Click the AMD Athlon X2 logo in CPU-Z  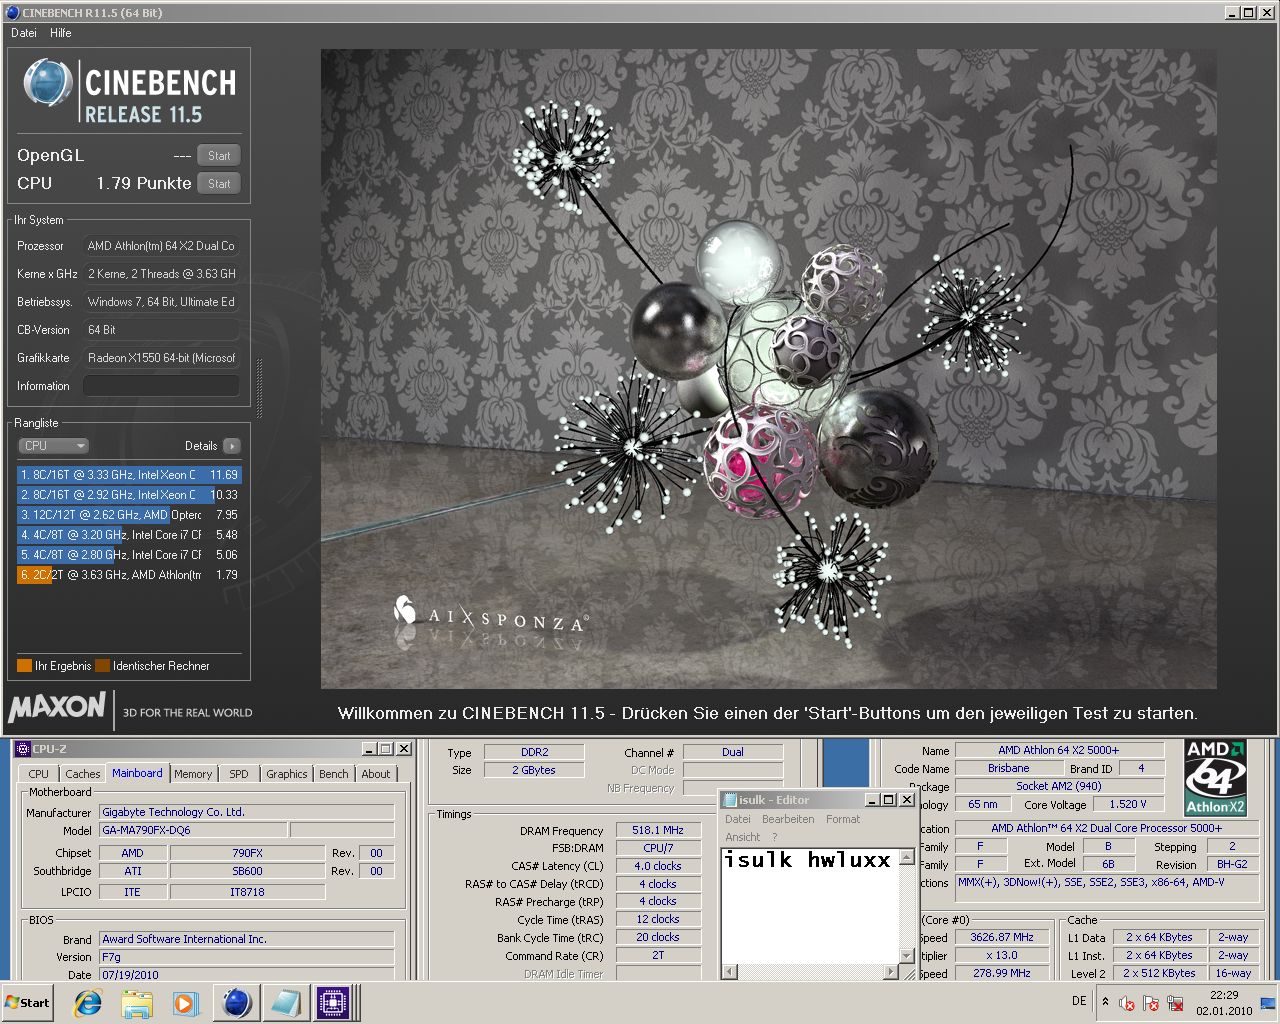(1215, 778)
